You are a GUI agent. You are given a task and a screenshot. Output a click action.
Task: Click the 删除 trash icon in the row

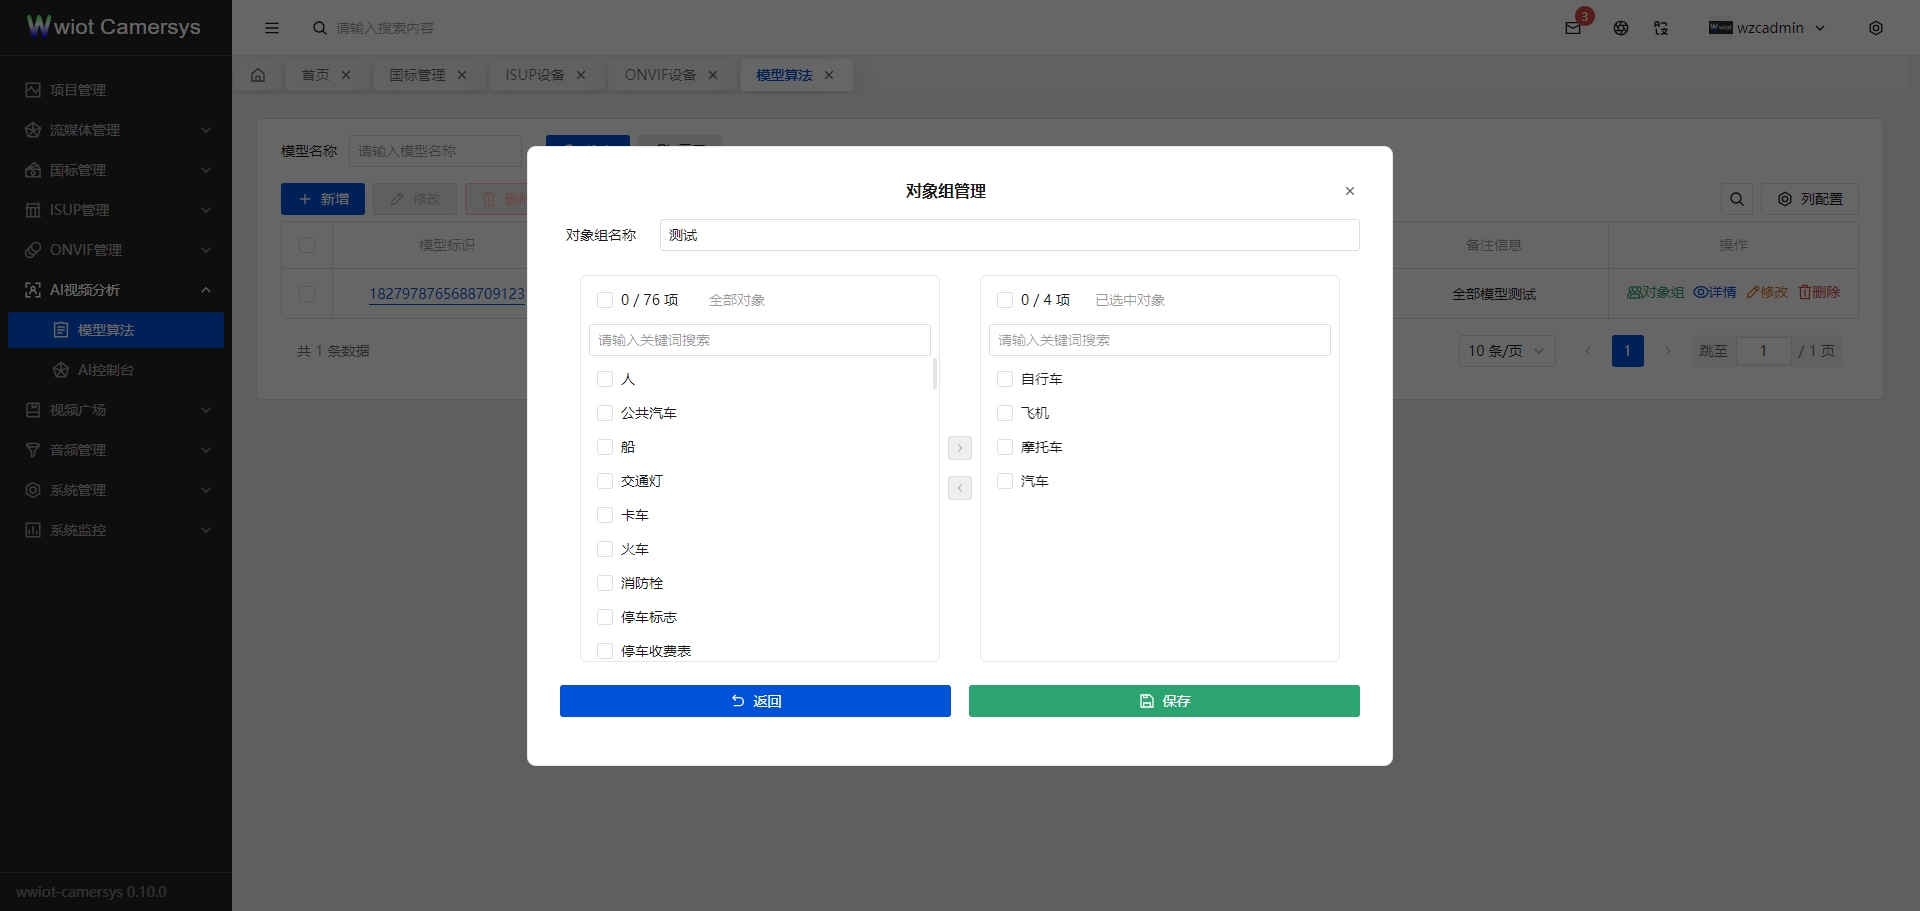[x=1819, y=292]
